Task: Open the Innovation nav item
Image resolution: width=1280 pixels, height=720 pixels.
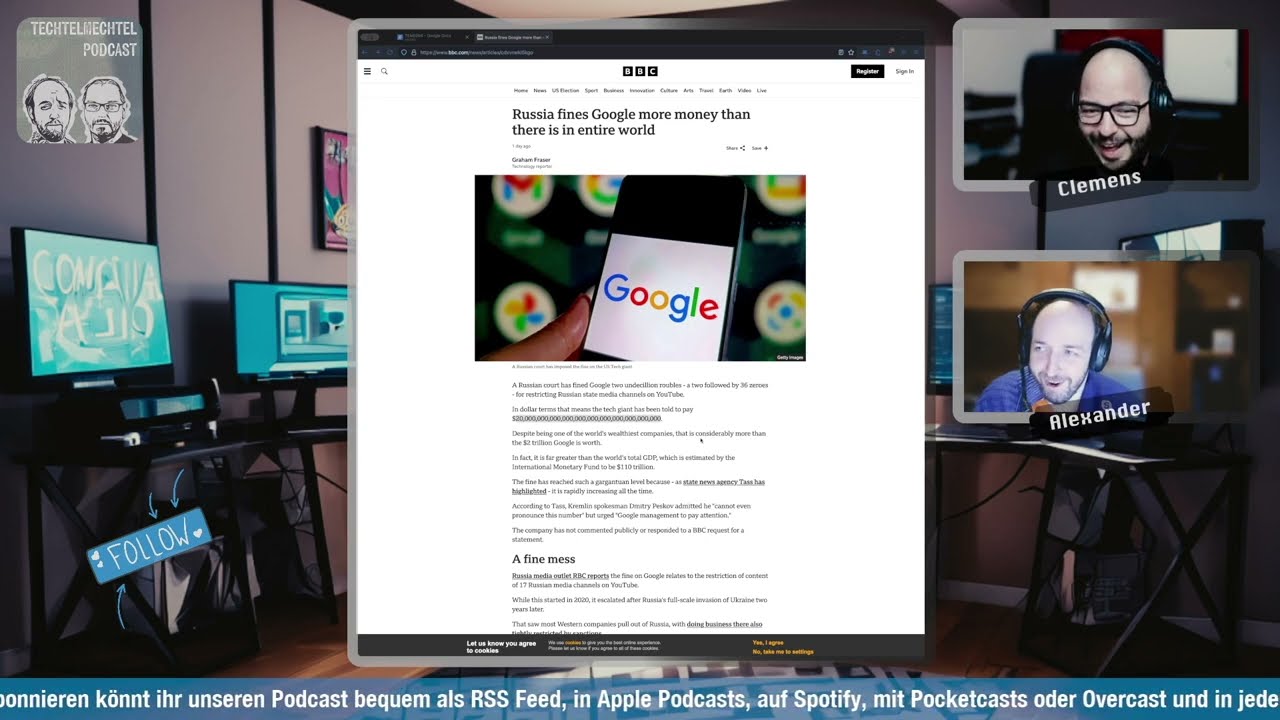Action: coord(642,91)
